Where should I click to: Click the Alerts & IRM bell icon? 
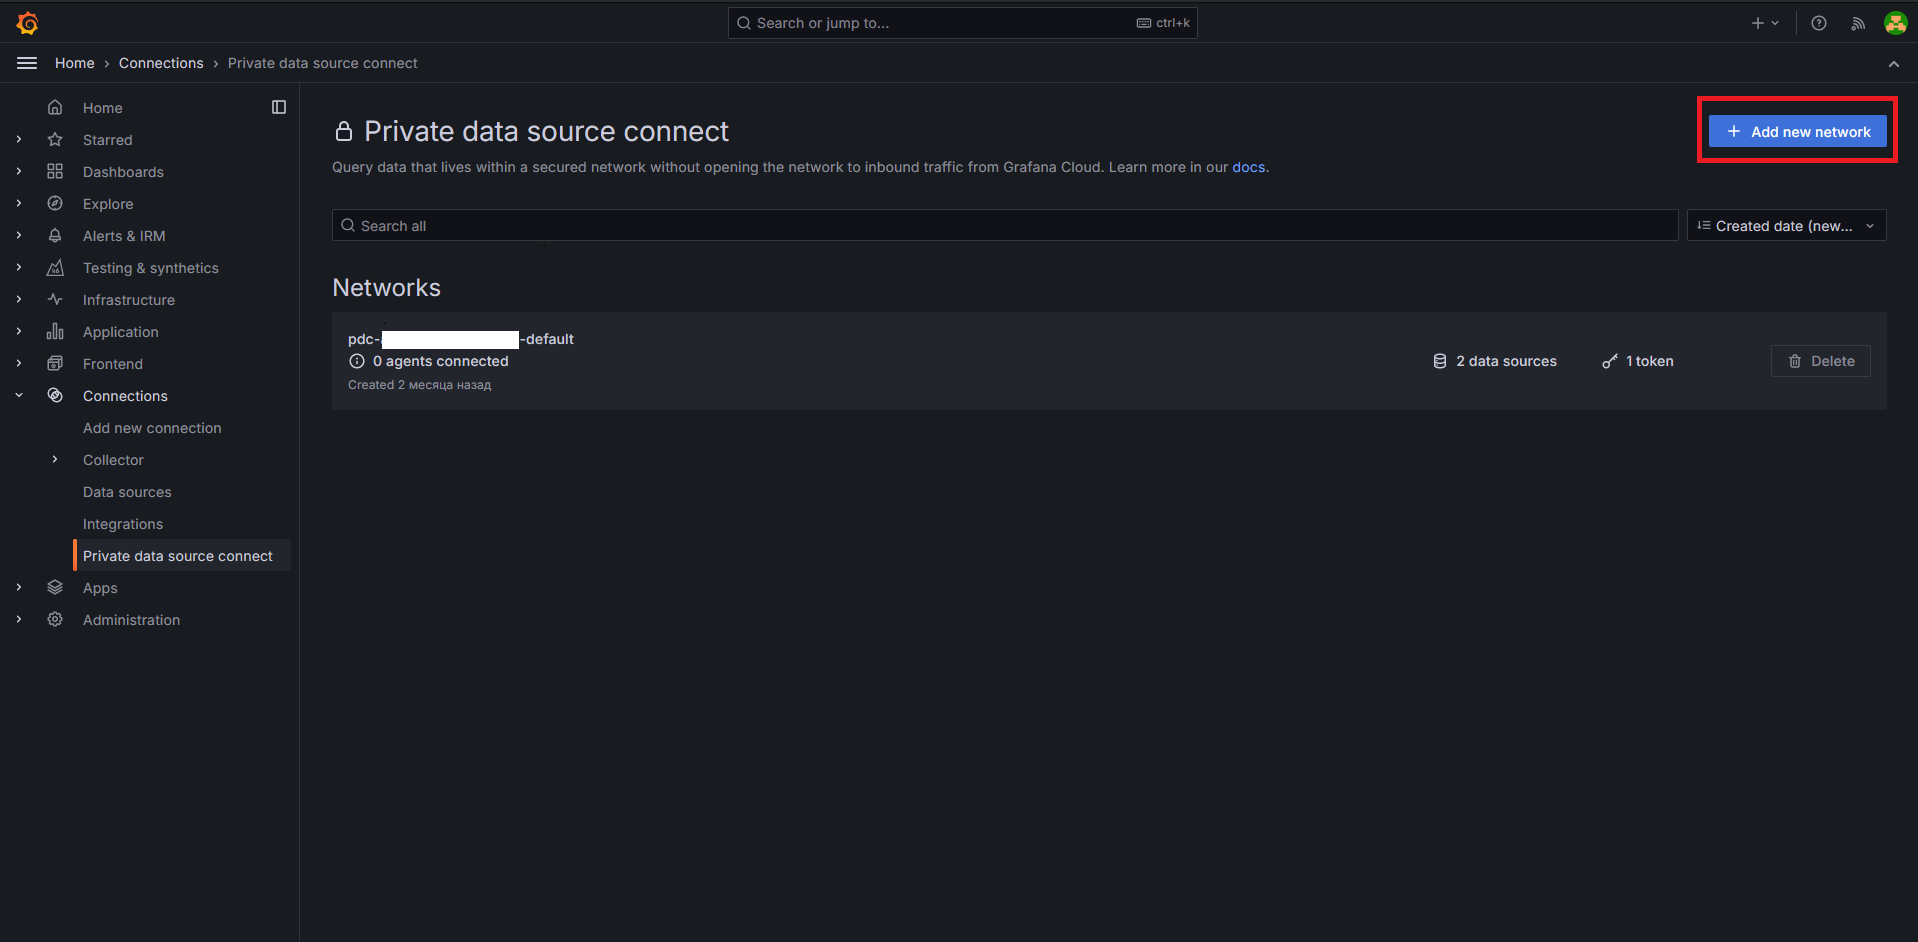pos(55,235)
